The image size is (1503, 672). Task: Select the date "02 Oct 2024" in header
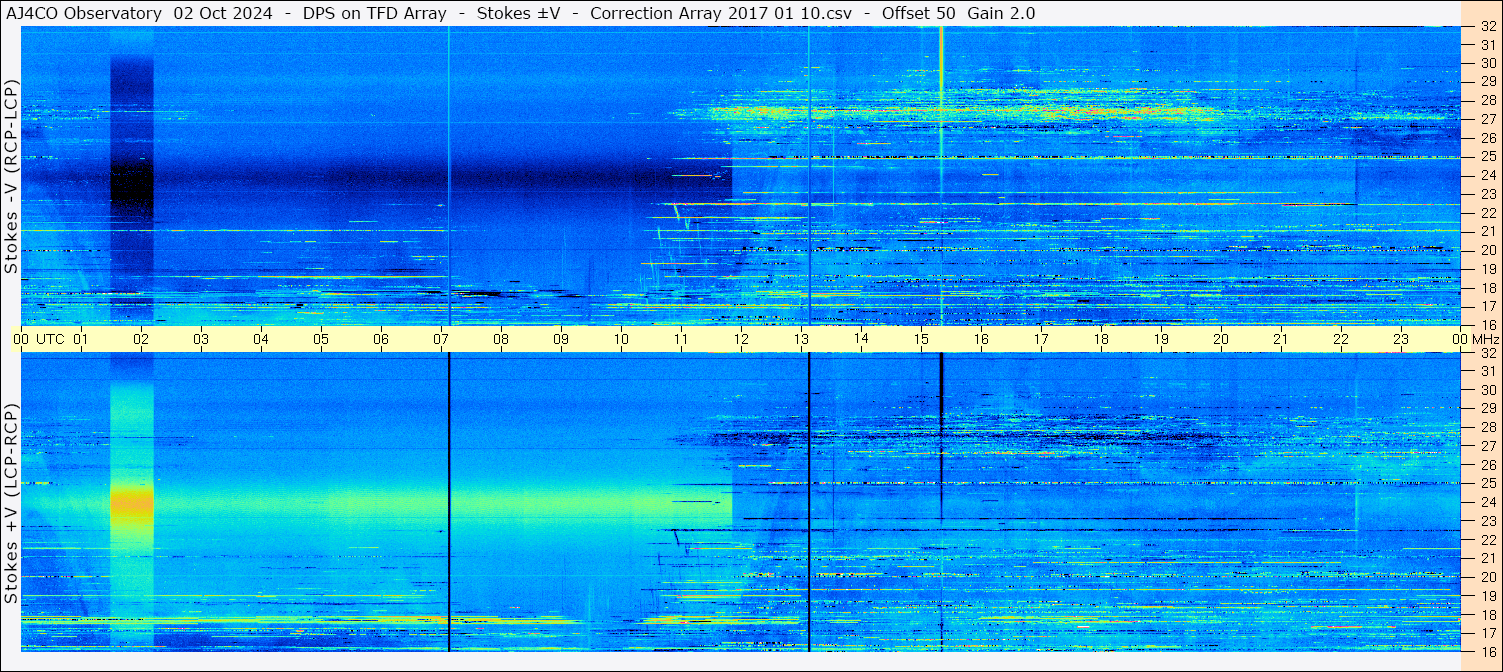(x=222, y=13)
